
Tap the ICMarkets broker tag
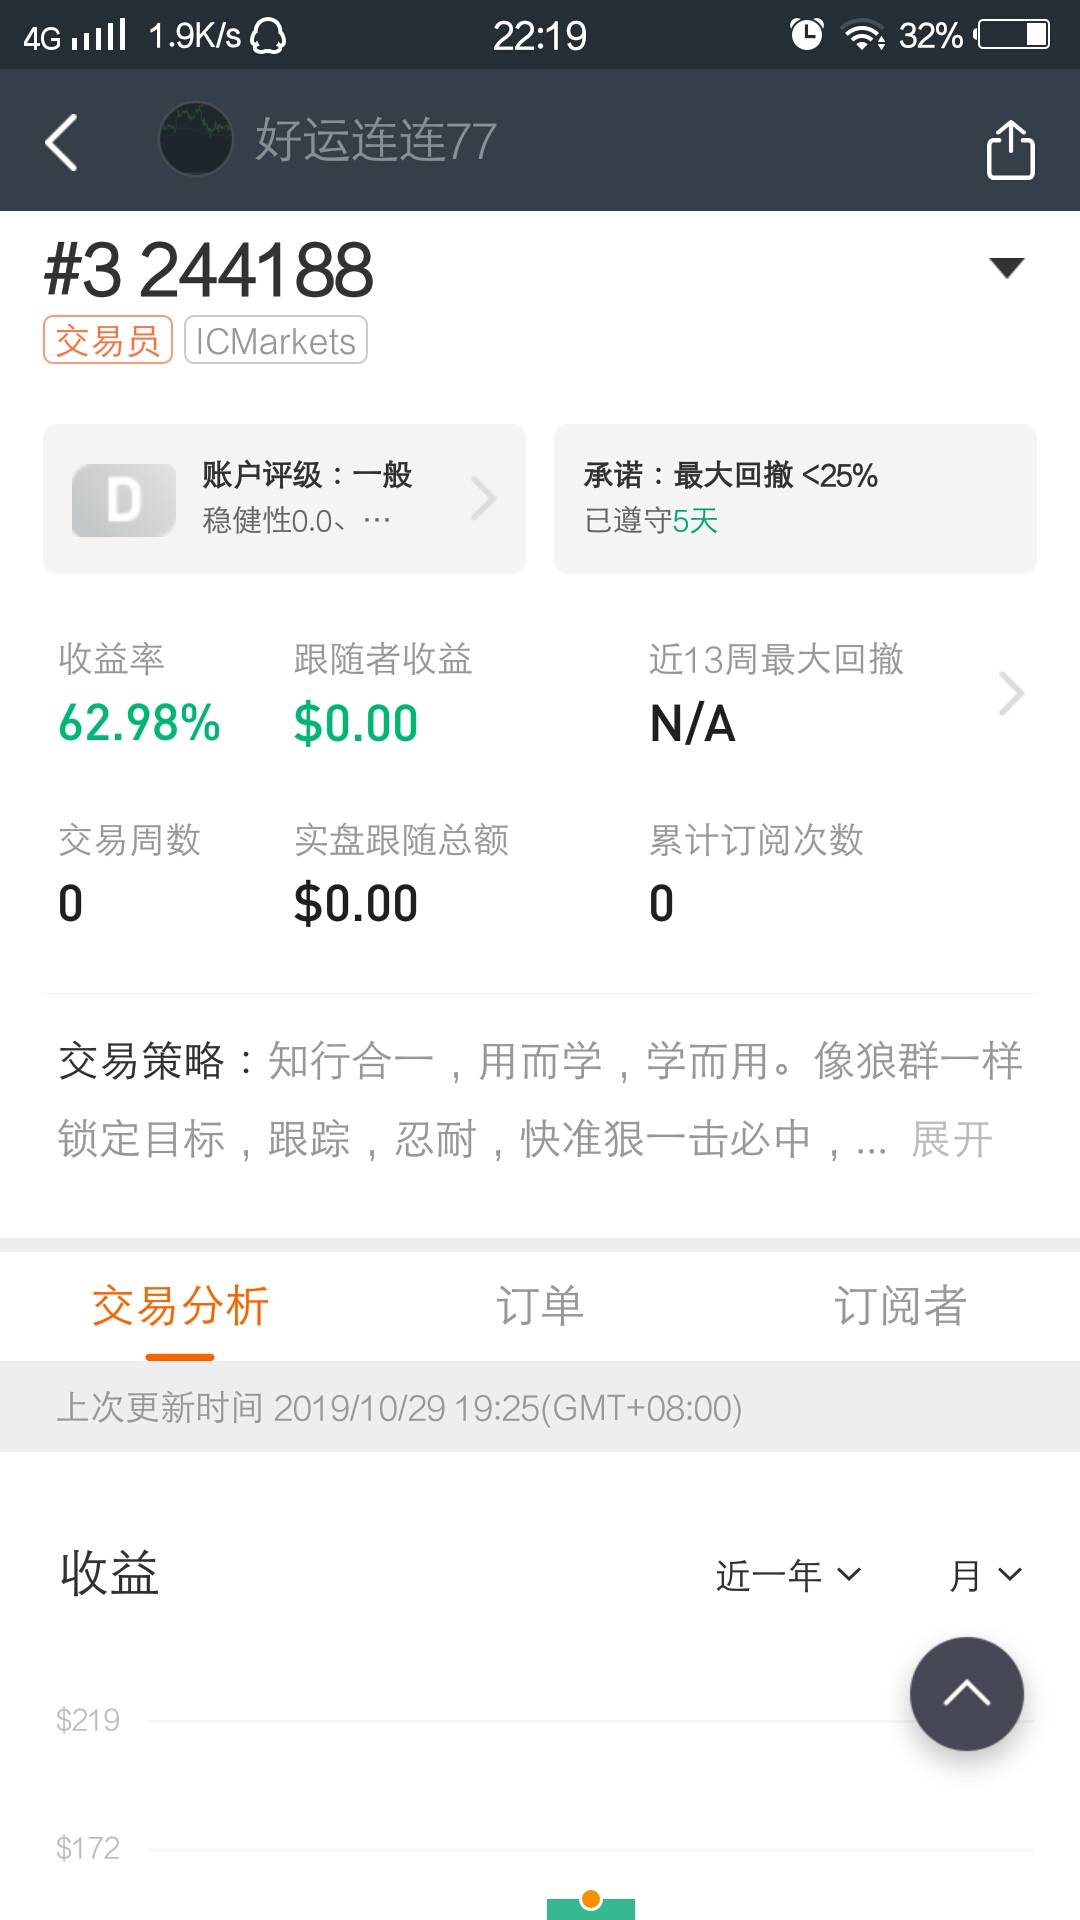[276, 341]
